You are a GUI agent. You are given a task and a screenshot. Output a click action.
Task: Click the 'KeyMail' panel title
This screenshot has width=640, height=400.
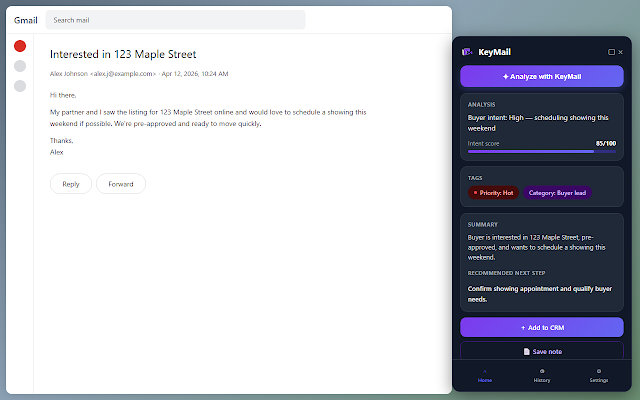tap(494, 52)
